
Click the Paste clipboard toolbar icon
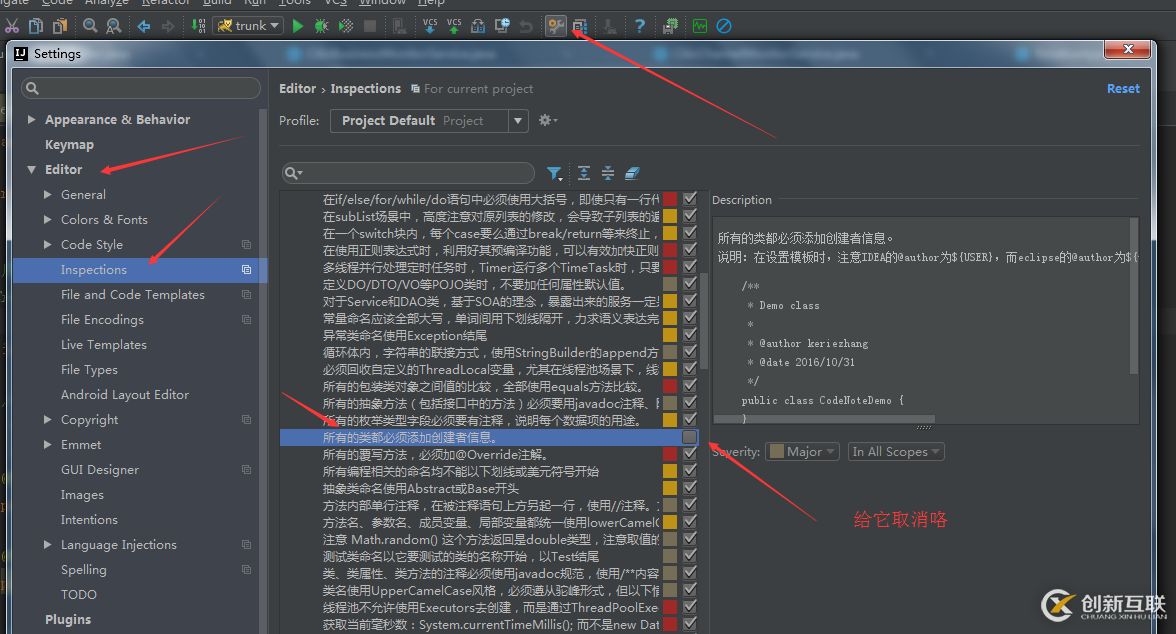60,26
